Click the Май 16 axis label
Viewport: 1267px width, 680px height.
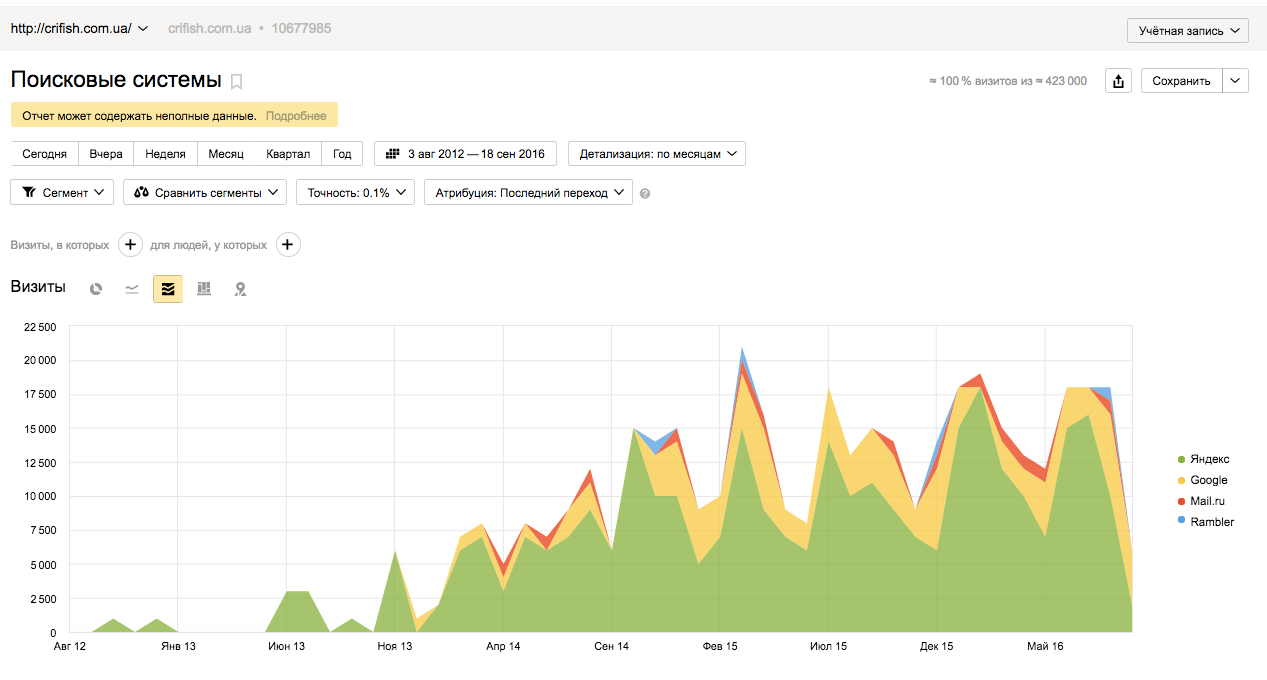(x=1045, y=647)
